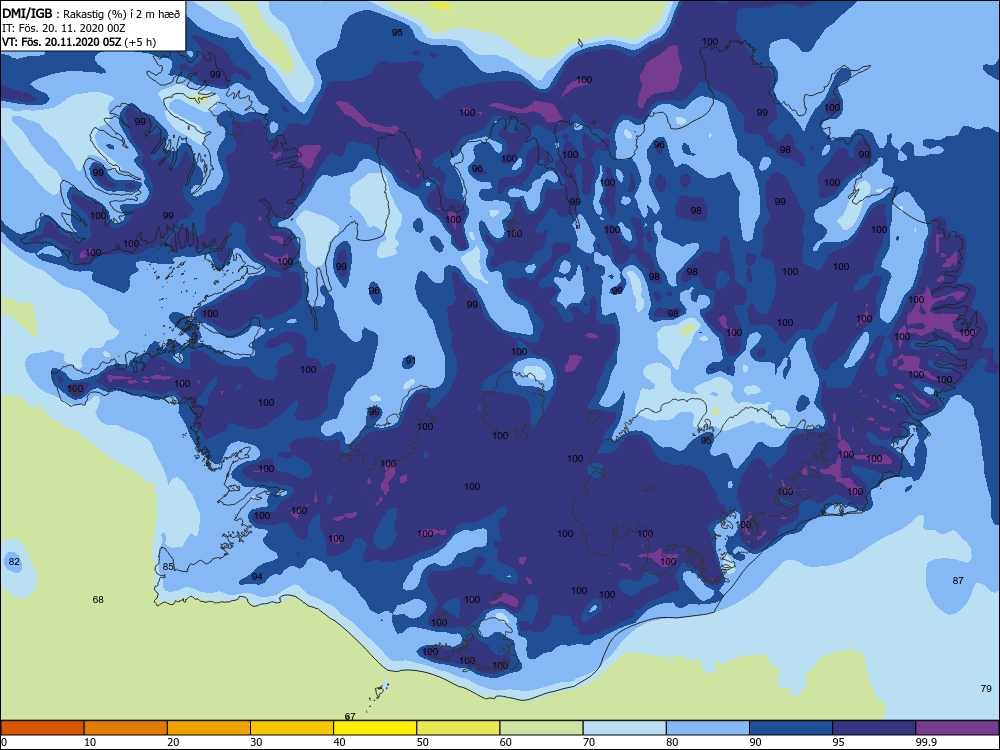Viewport: 1000px width, 750px height.
Task: Select the 'IT: Fös. 20. 11. 2020 00Z' line
Action: point(64,28)
